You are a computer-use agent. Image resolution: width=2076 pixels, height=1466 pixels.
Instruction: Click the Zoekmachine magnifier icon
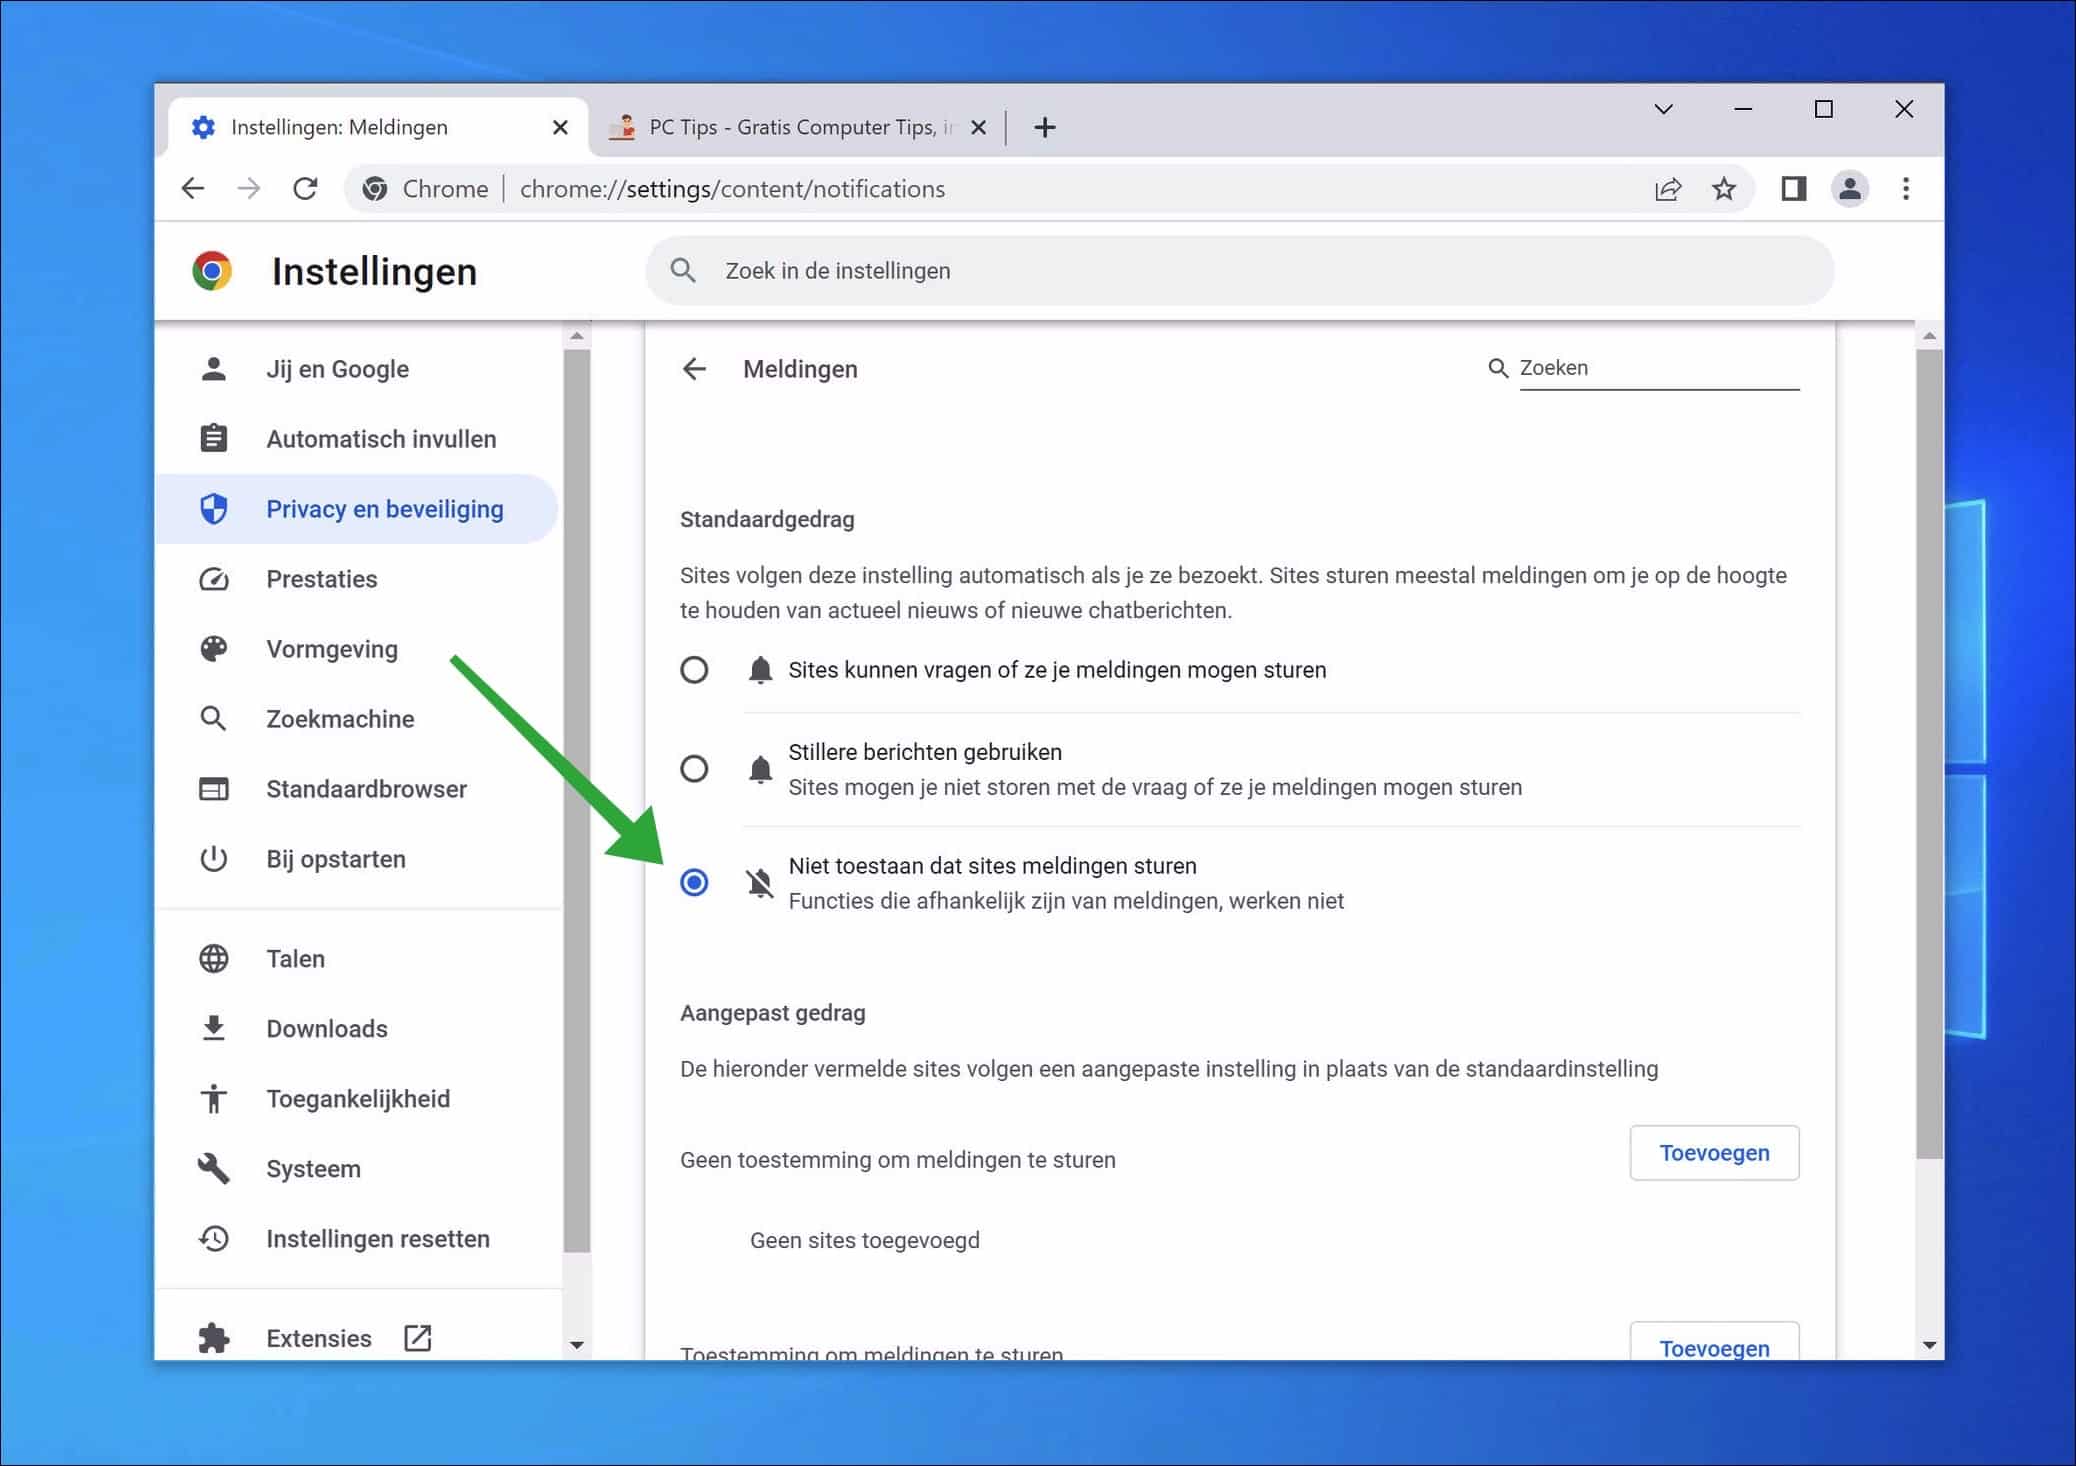pyautogui.click(x=213, y=718)
